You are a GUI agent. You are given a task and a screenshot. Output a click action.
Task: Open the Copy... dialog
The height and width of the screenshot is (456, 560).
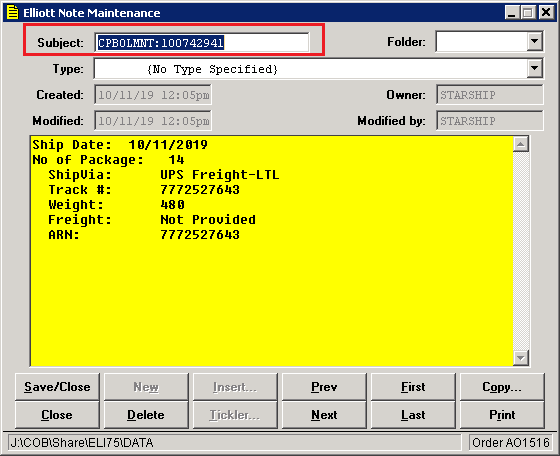click(x=502, y=387)
